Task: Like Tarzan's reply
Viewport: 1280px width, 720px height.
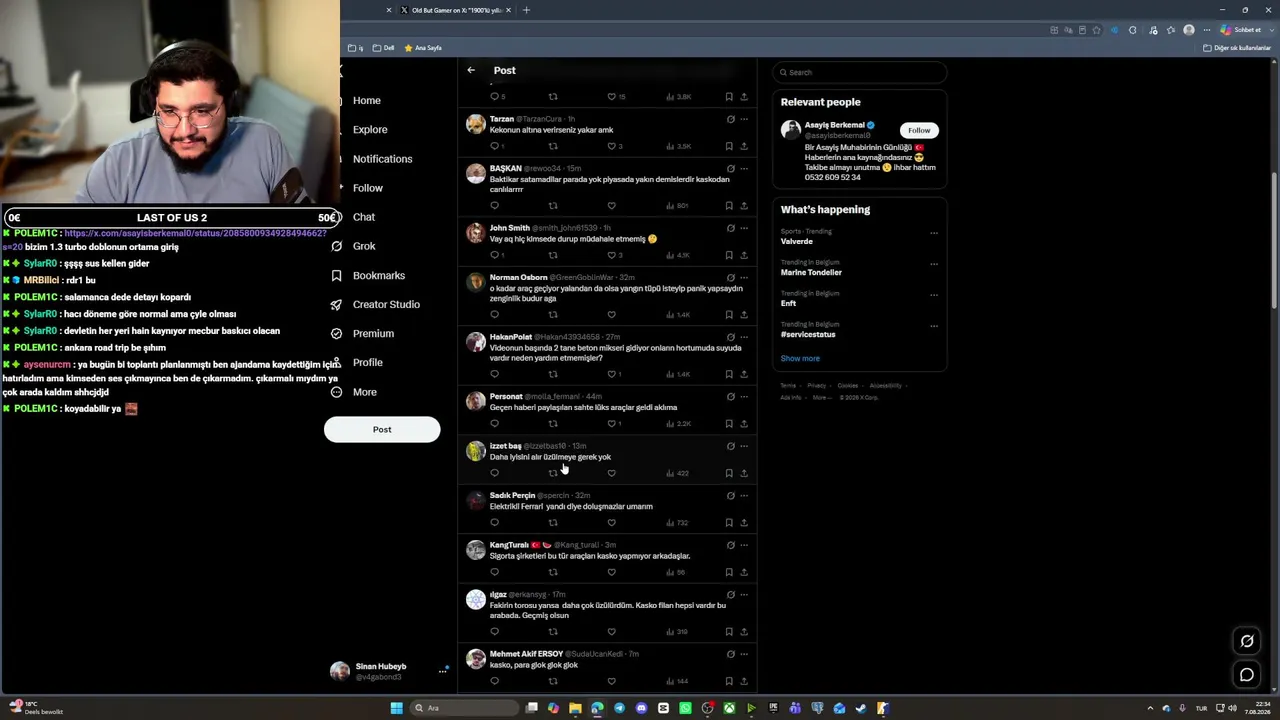Action: 611,146
